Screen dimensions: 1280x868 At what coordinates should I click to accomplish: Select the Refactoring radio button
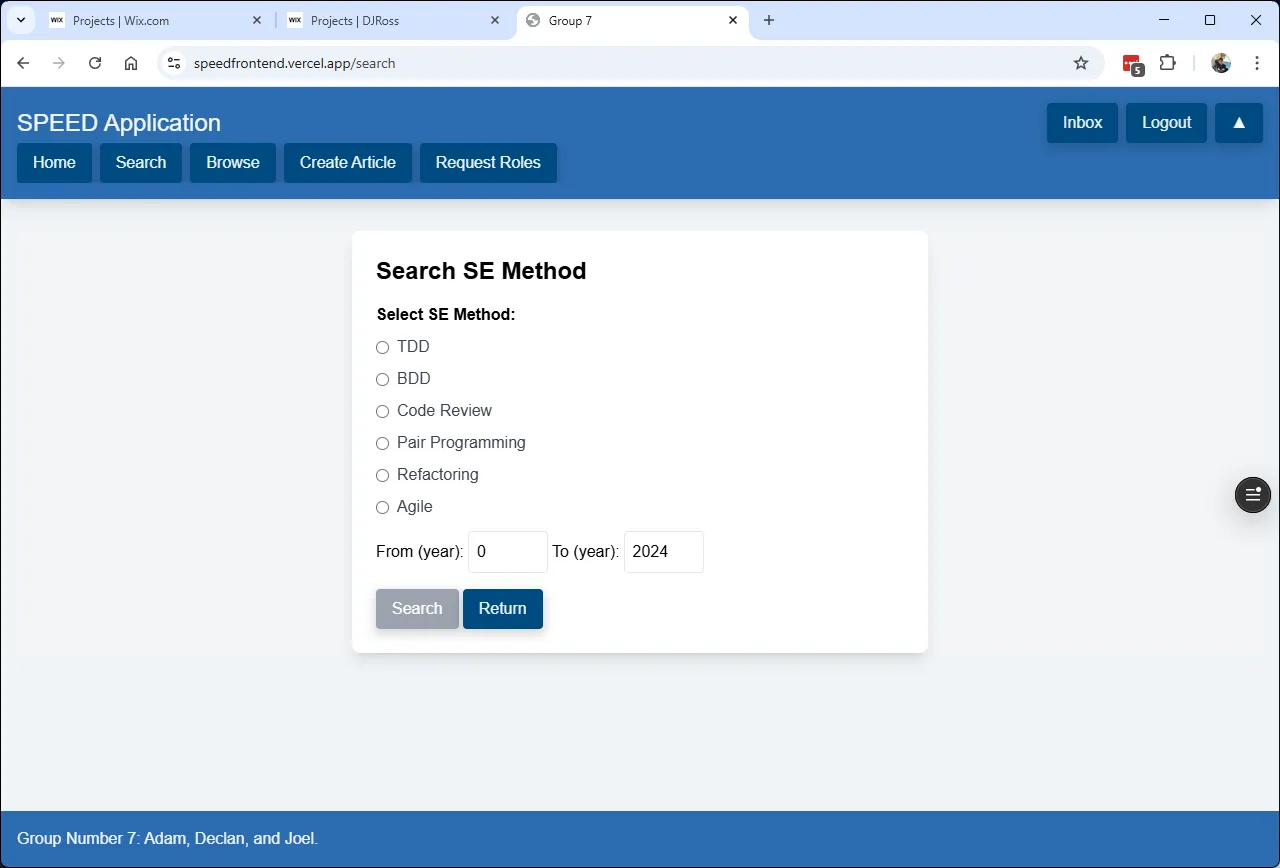(x=382, y=476)
